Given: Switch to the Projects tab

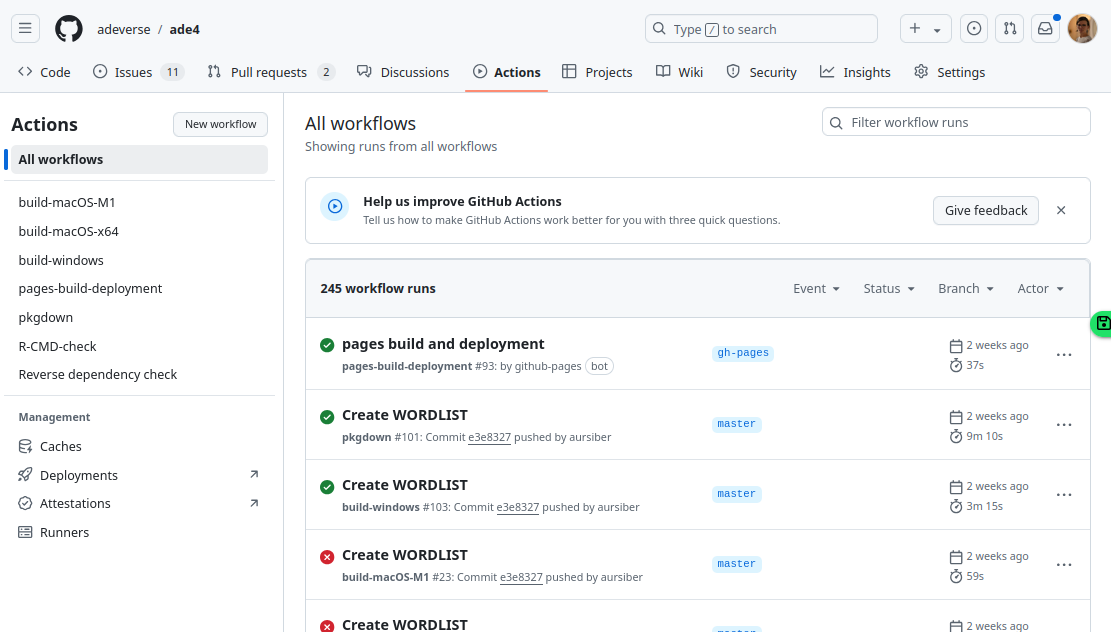Looking at the screenshot, I should [597, 72].
